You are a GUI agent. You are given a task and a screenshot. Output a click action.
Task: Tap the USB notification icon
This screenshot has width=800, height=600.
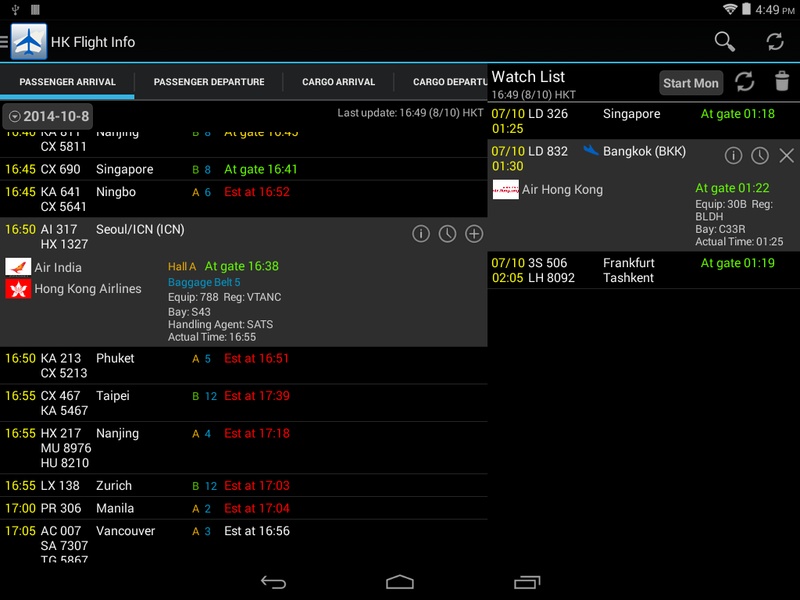pyautogui.click(x=15, y=9)
